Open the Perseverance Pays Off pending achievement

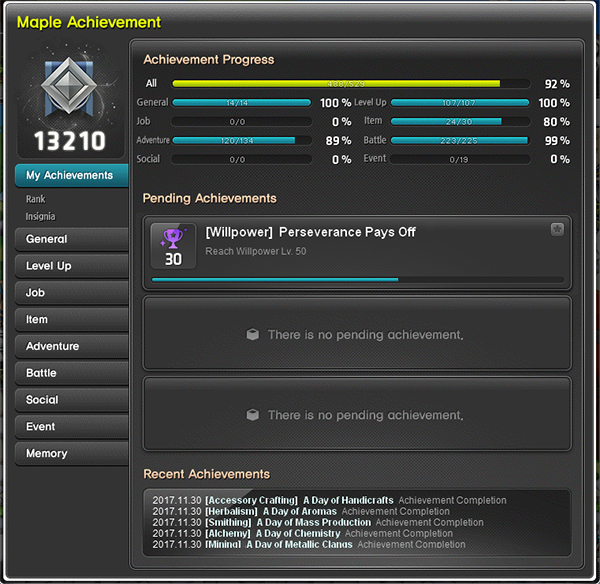[x=357, y=253]
